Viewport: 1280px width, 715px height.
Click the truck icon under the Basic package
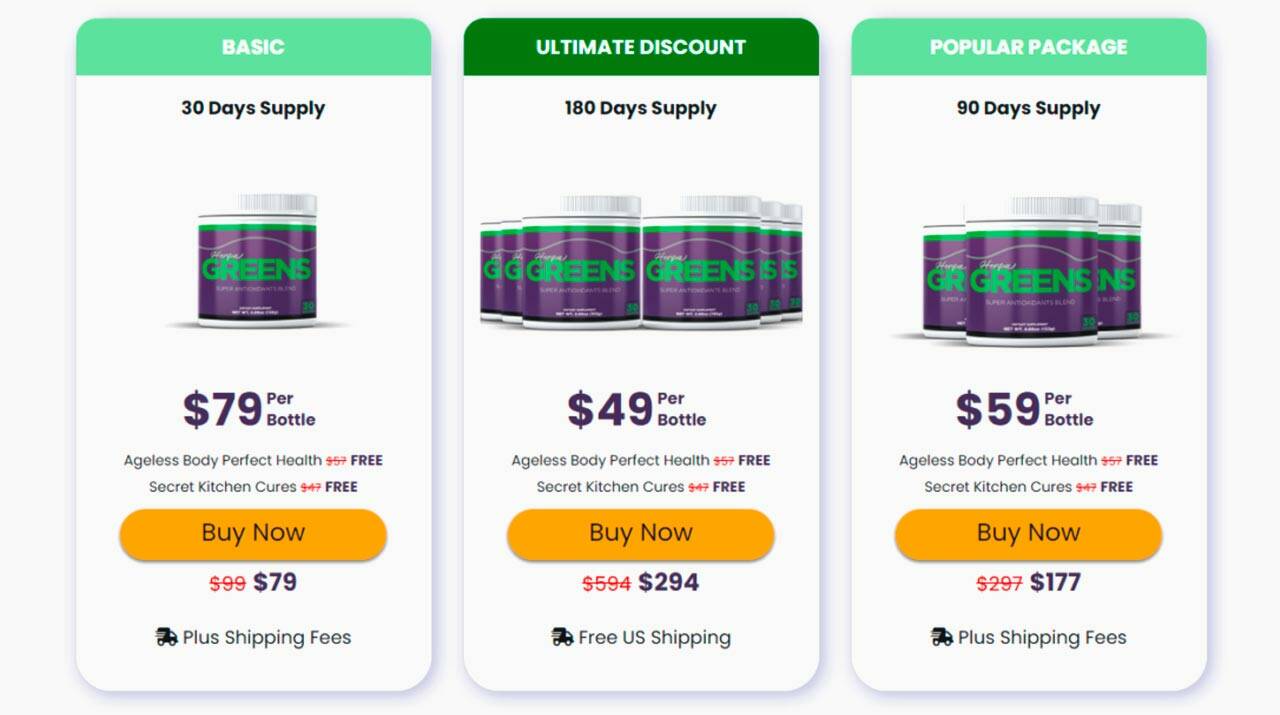(x=167, y=637)
